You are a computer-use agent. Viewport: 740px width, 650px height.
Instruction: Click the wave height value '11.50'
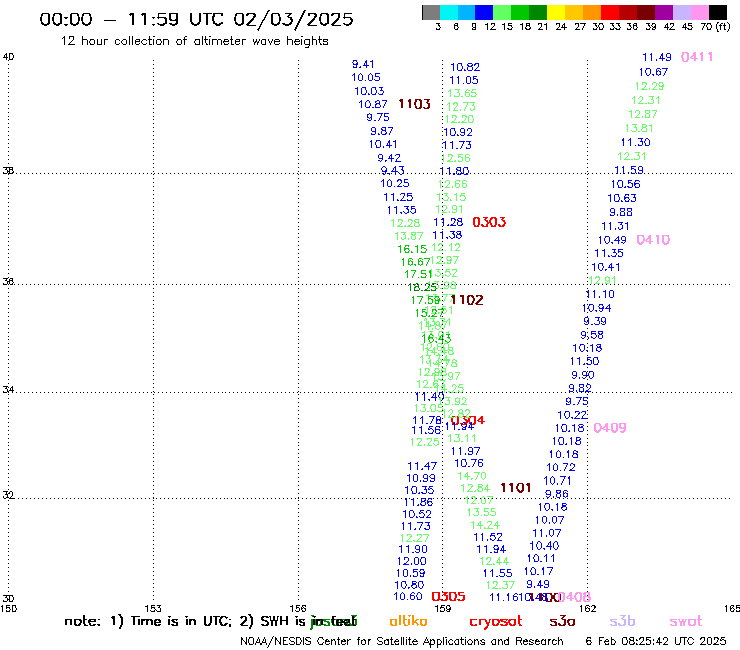click(x=585, y=362)
